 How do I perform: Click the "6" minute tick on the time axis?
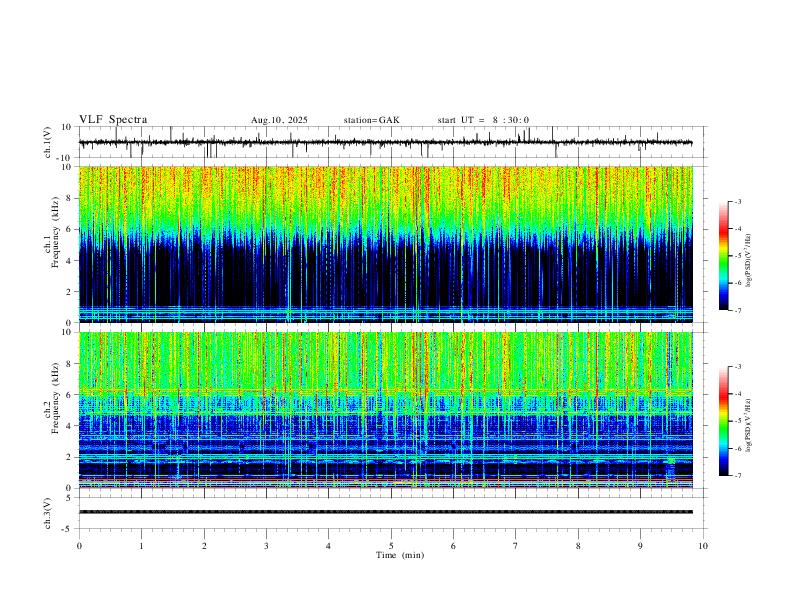click(453, 546)
